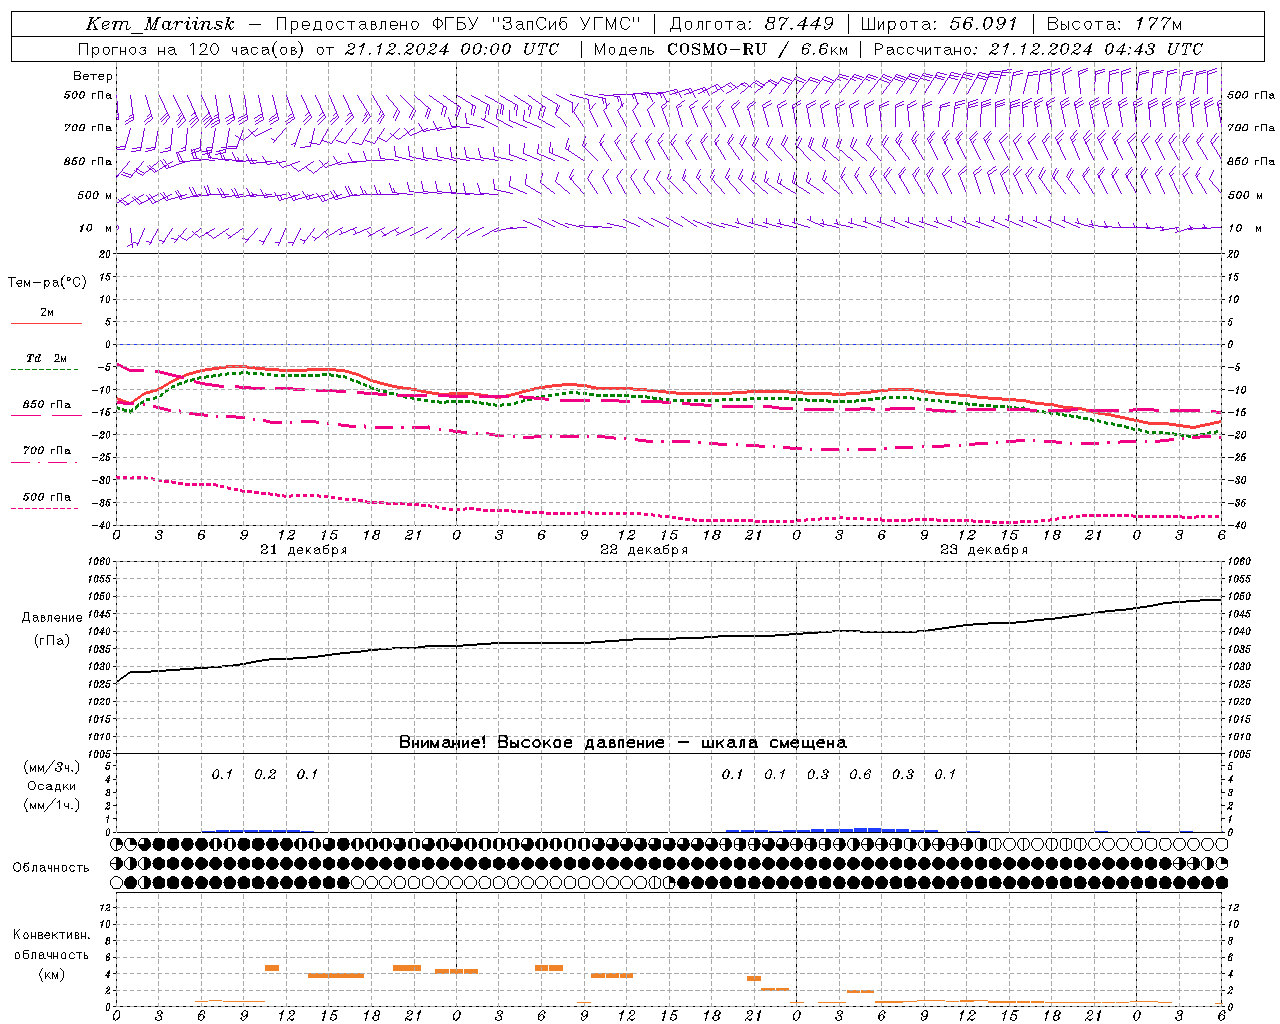Click the Td 2м dew point legend entry
Viewport: 1280px width, 1024px height.
(46, 362)
